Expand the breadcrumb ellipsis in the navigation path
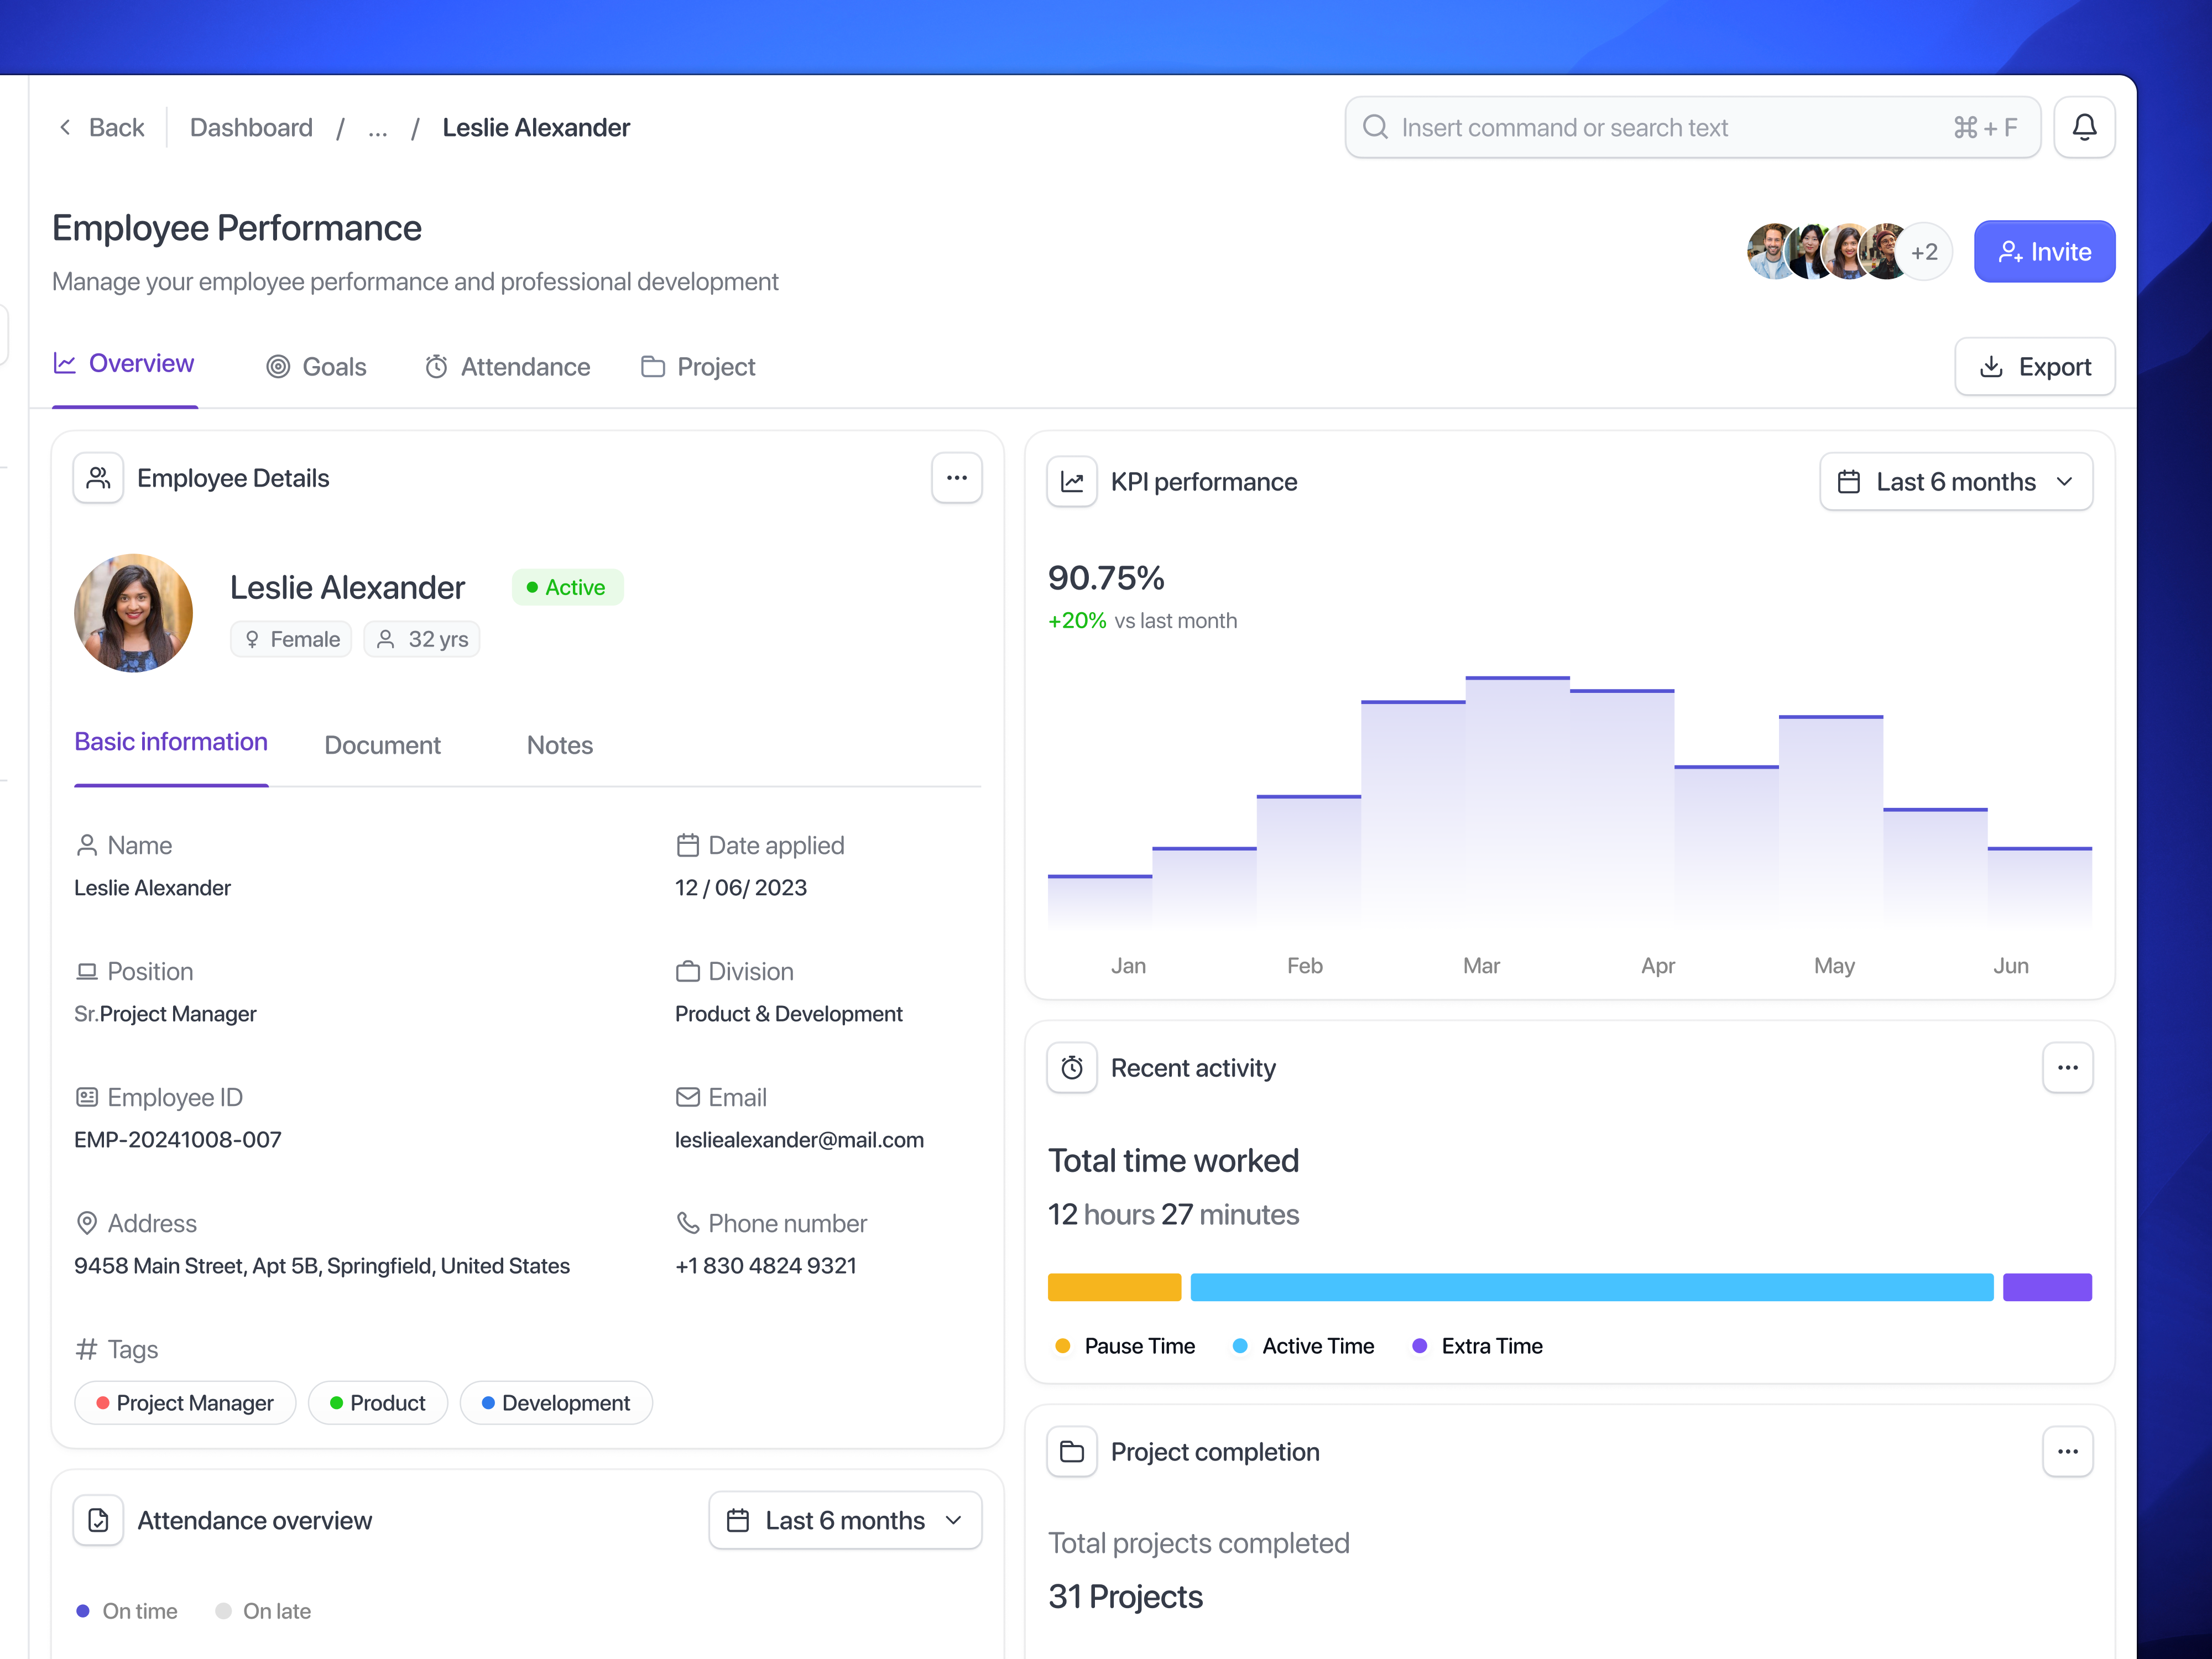Screen dimensions: 2212x1659 pos(377,128)
